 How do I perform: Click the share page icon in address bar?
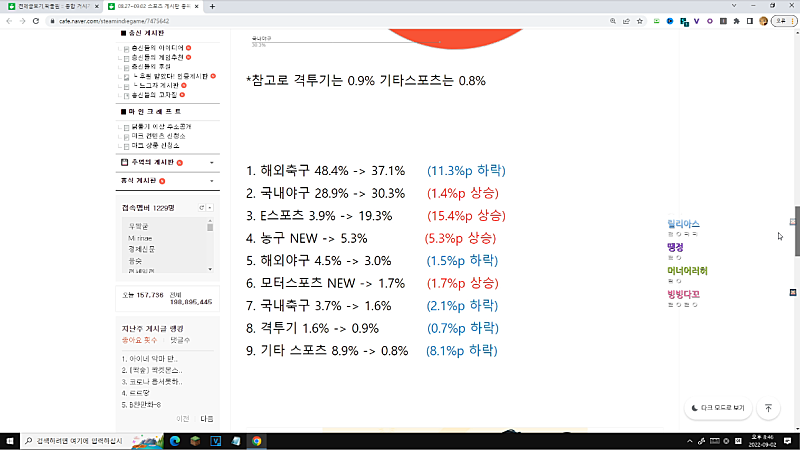pos(626,21)
